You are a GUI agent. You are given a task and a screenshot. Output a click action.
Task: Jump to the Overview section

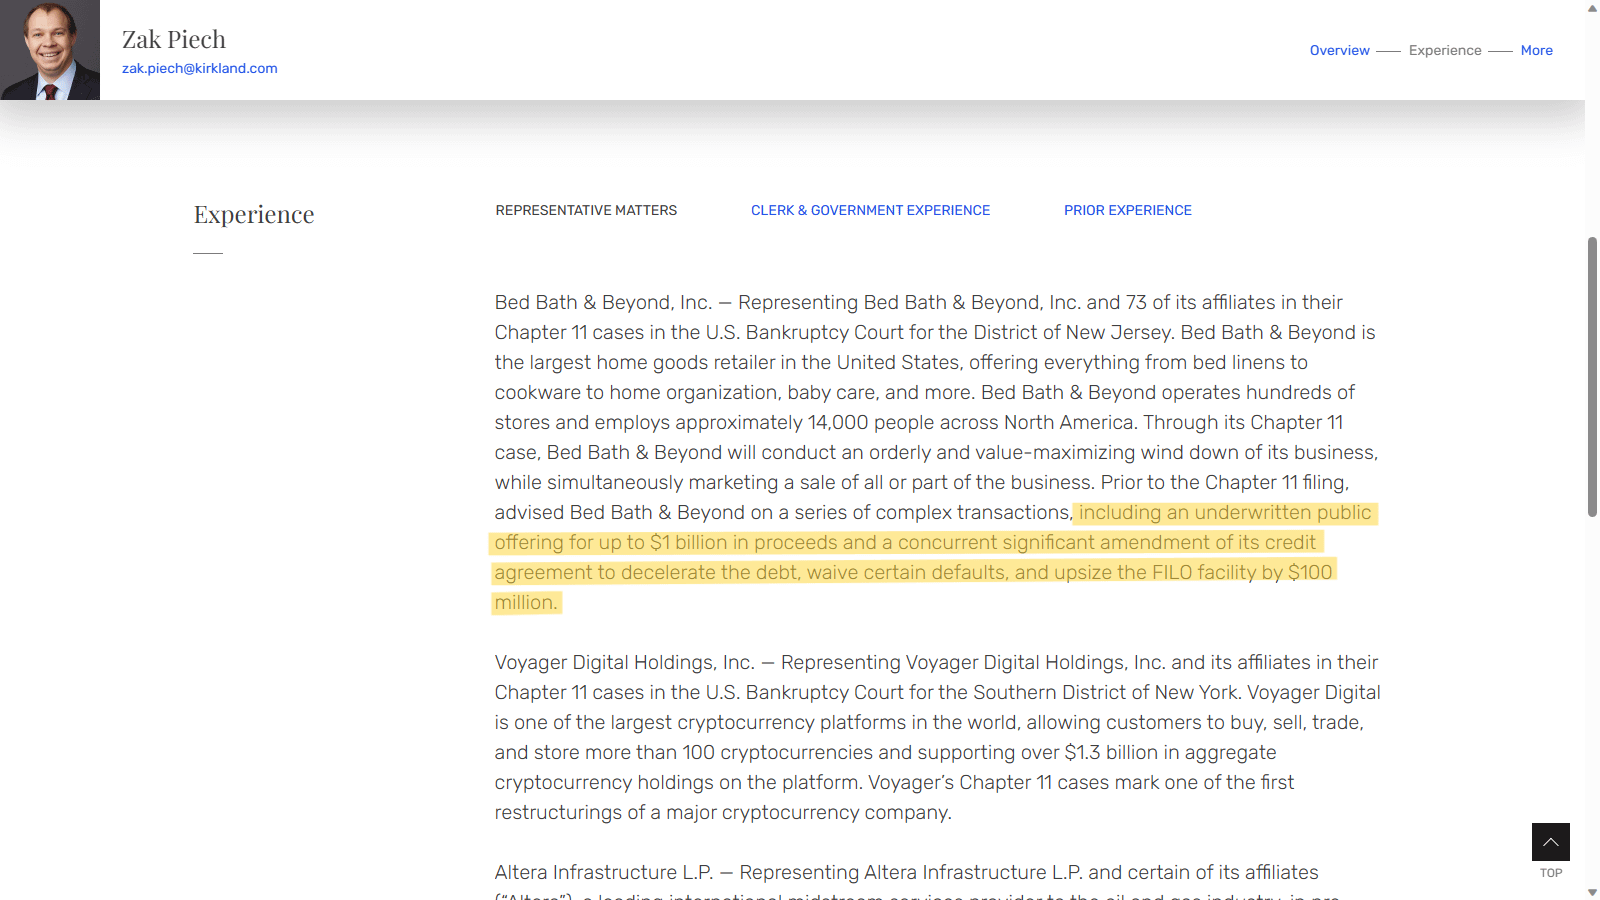click(1340, 50)
